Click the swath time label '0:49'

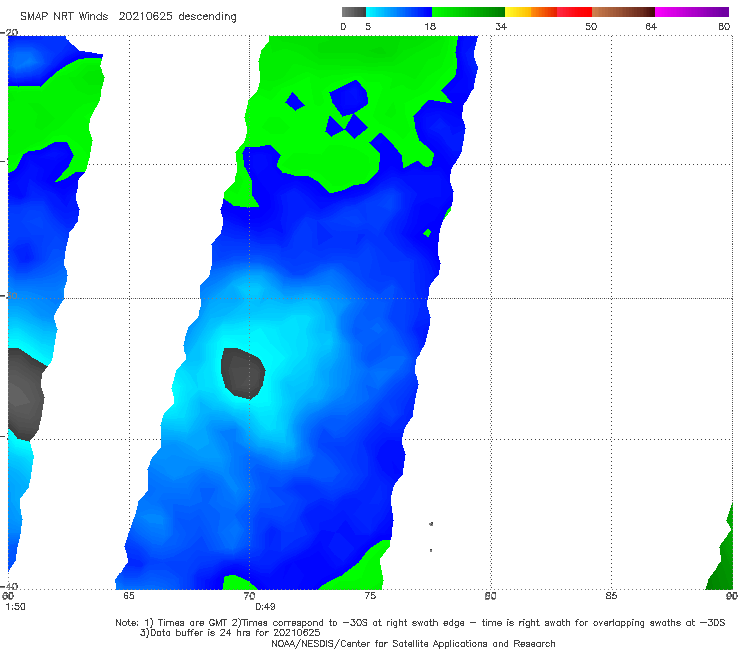click(x=265, y=607)
